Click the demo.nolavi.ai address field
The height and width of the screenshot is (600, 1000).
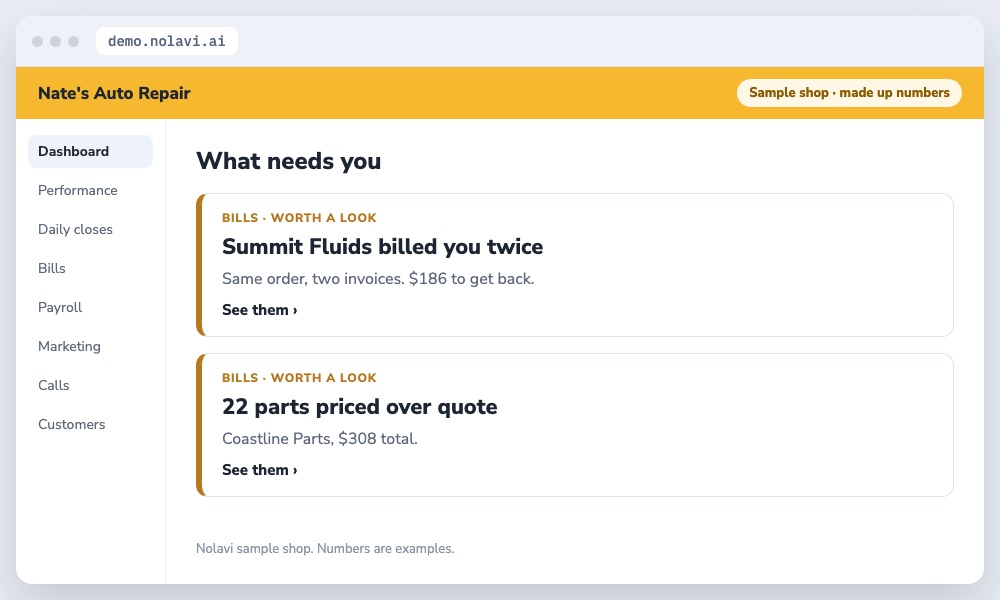[166, 41]
